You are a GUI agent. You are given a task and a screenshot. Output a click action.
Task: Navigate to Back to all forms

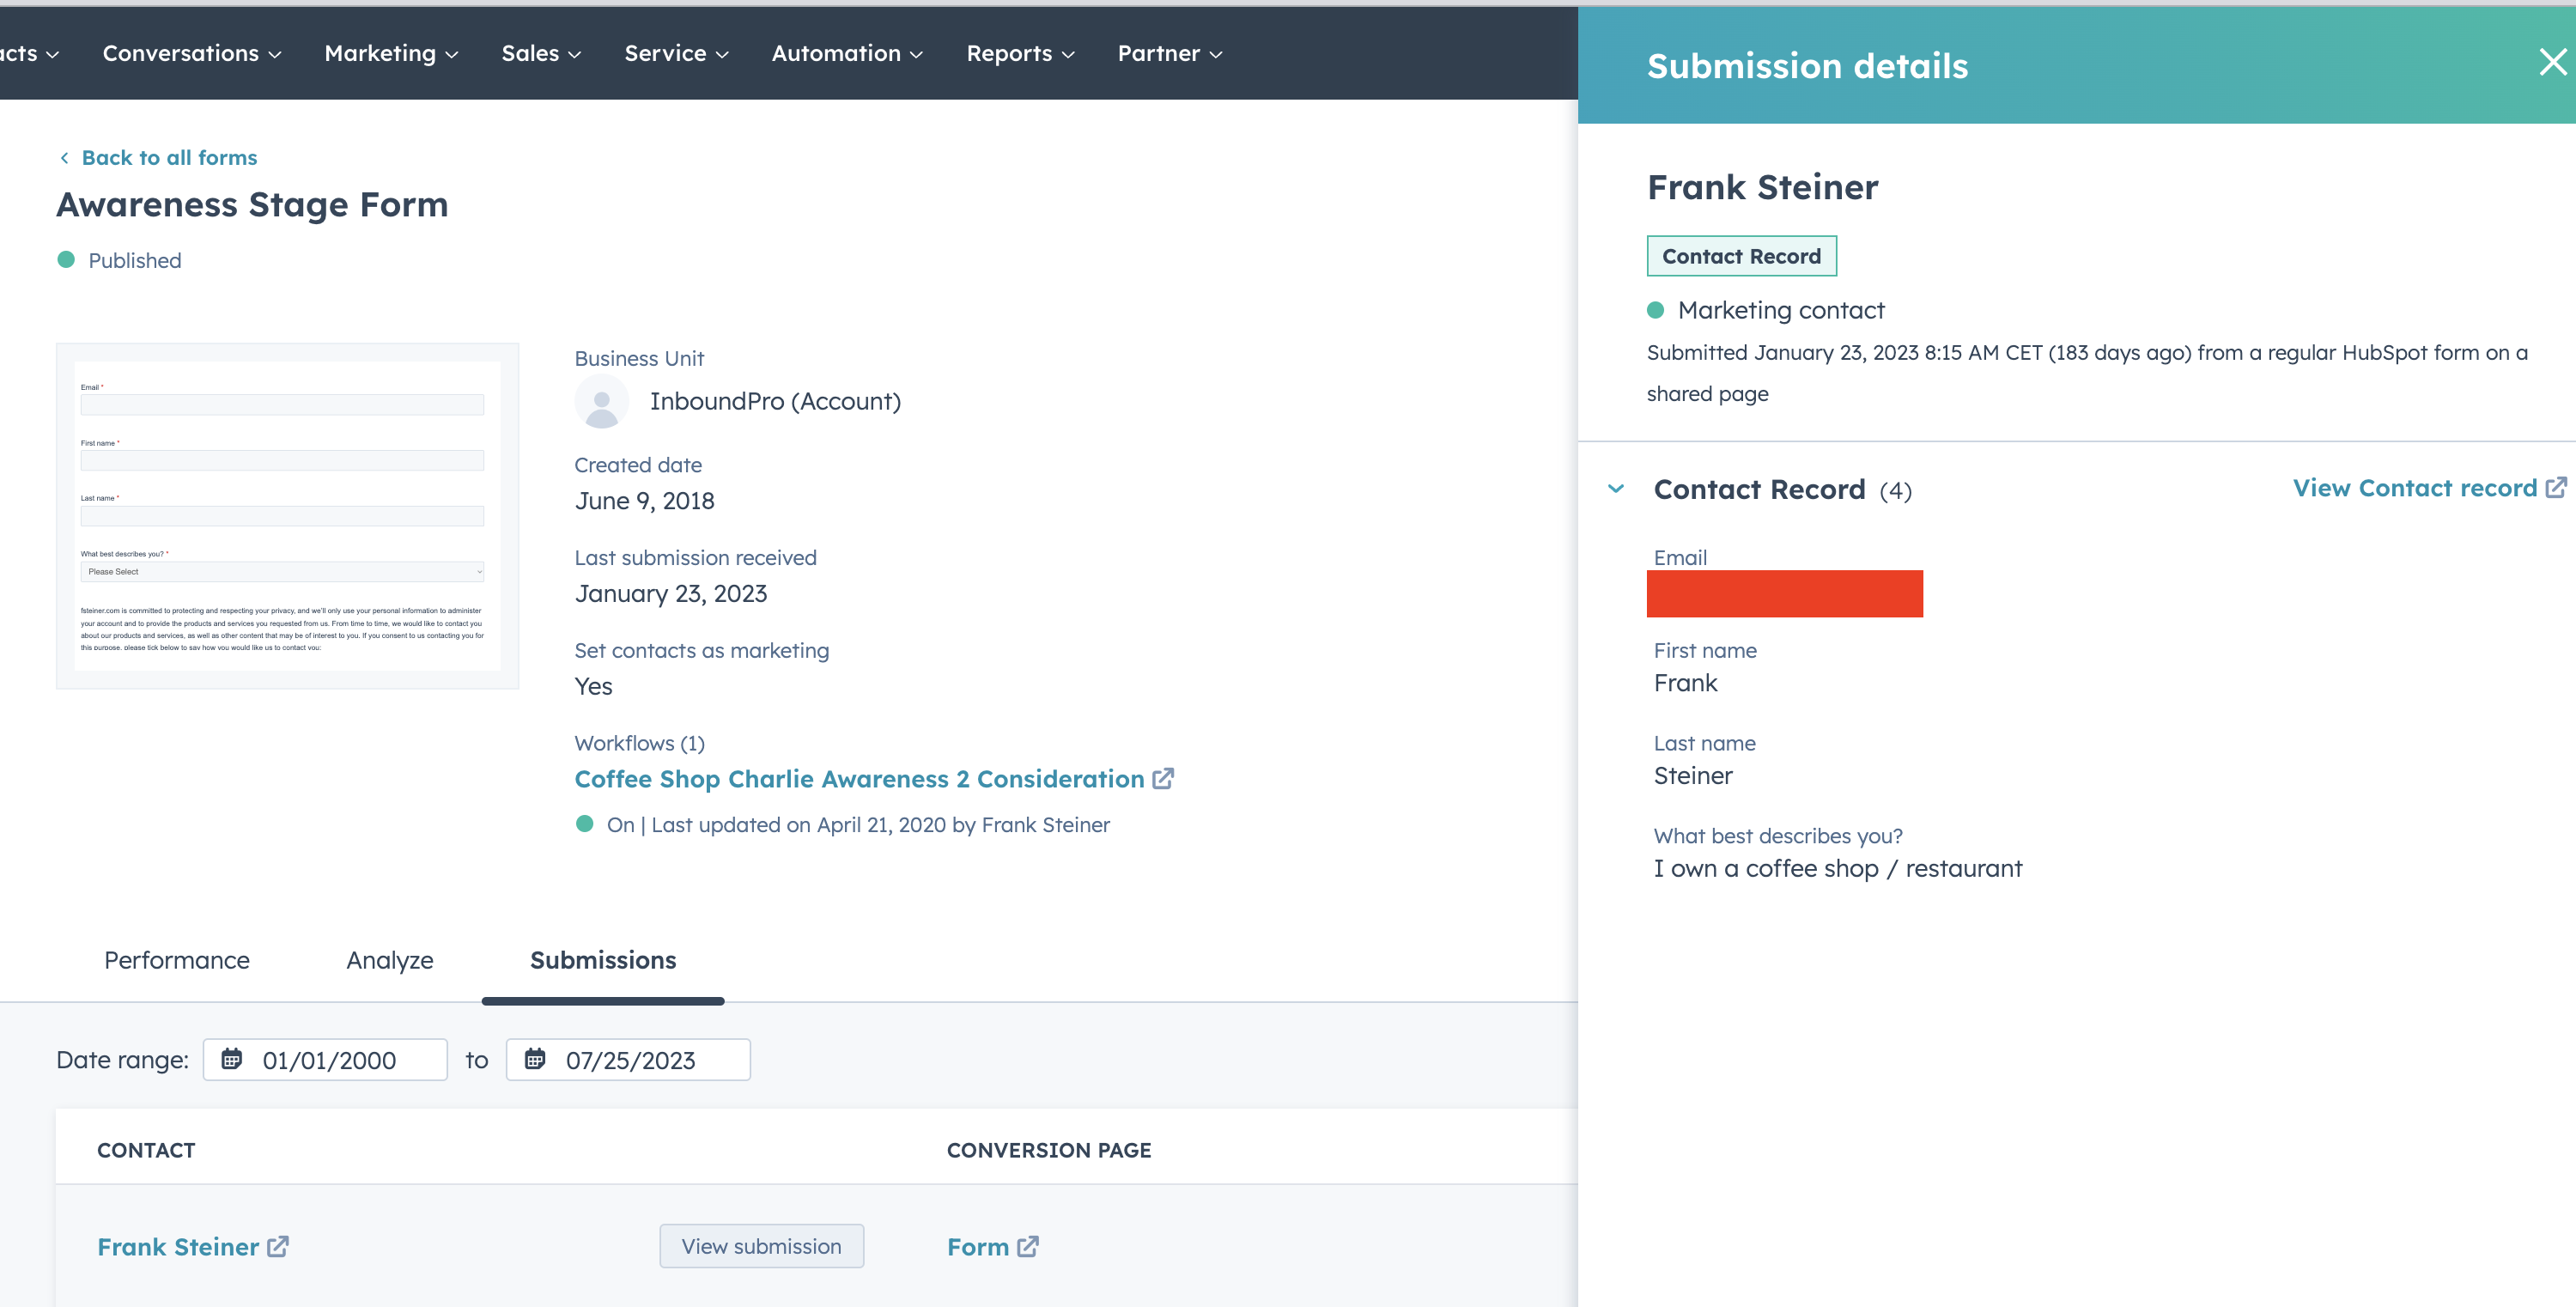170,157
